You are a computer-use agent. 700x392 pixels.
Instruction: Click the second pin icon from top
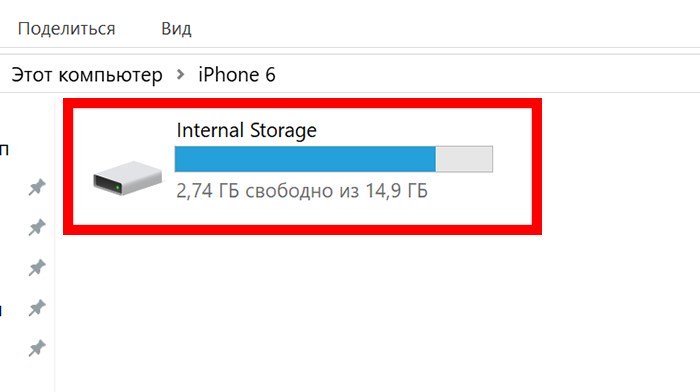tap(37, 227)
